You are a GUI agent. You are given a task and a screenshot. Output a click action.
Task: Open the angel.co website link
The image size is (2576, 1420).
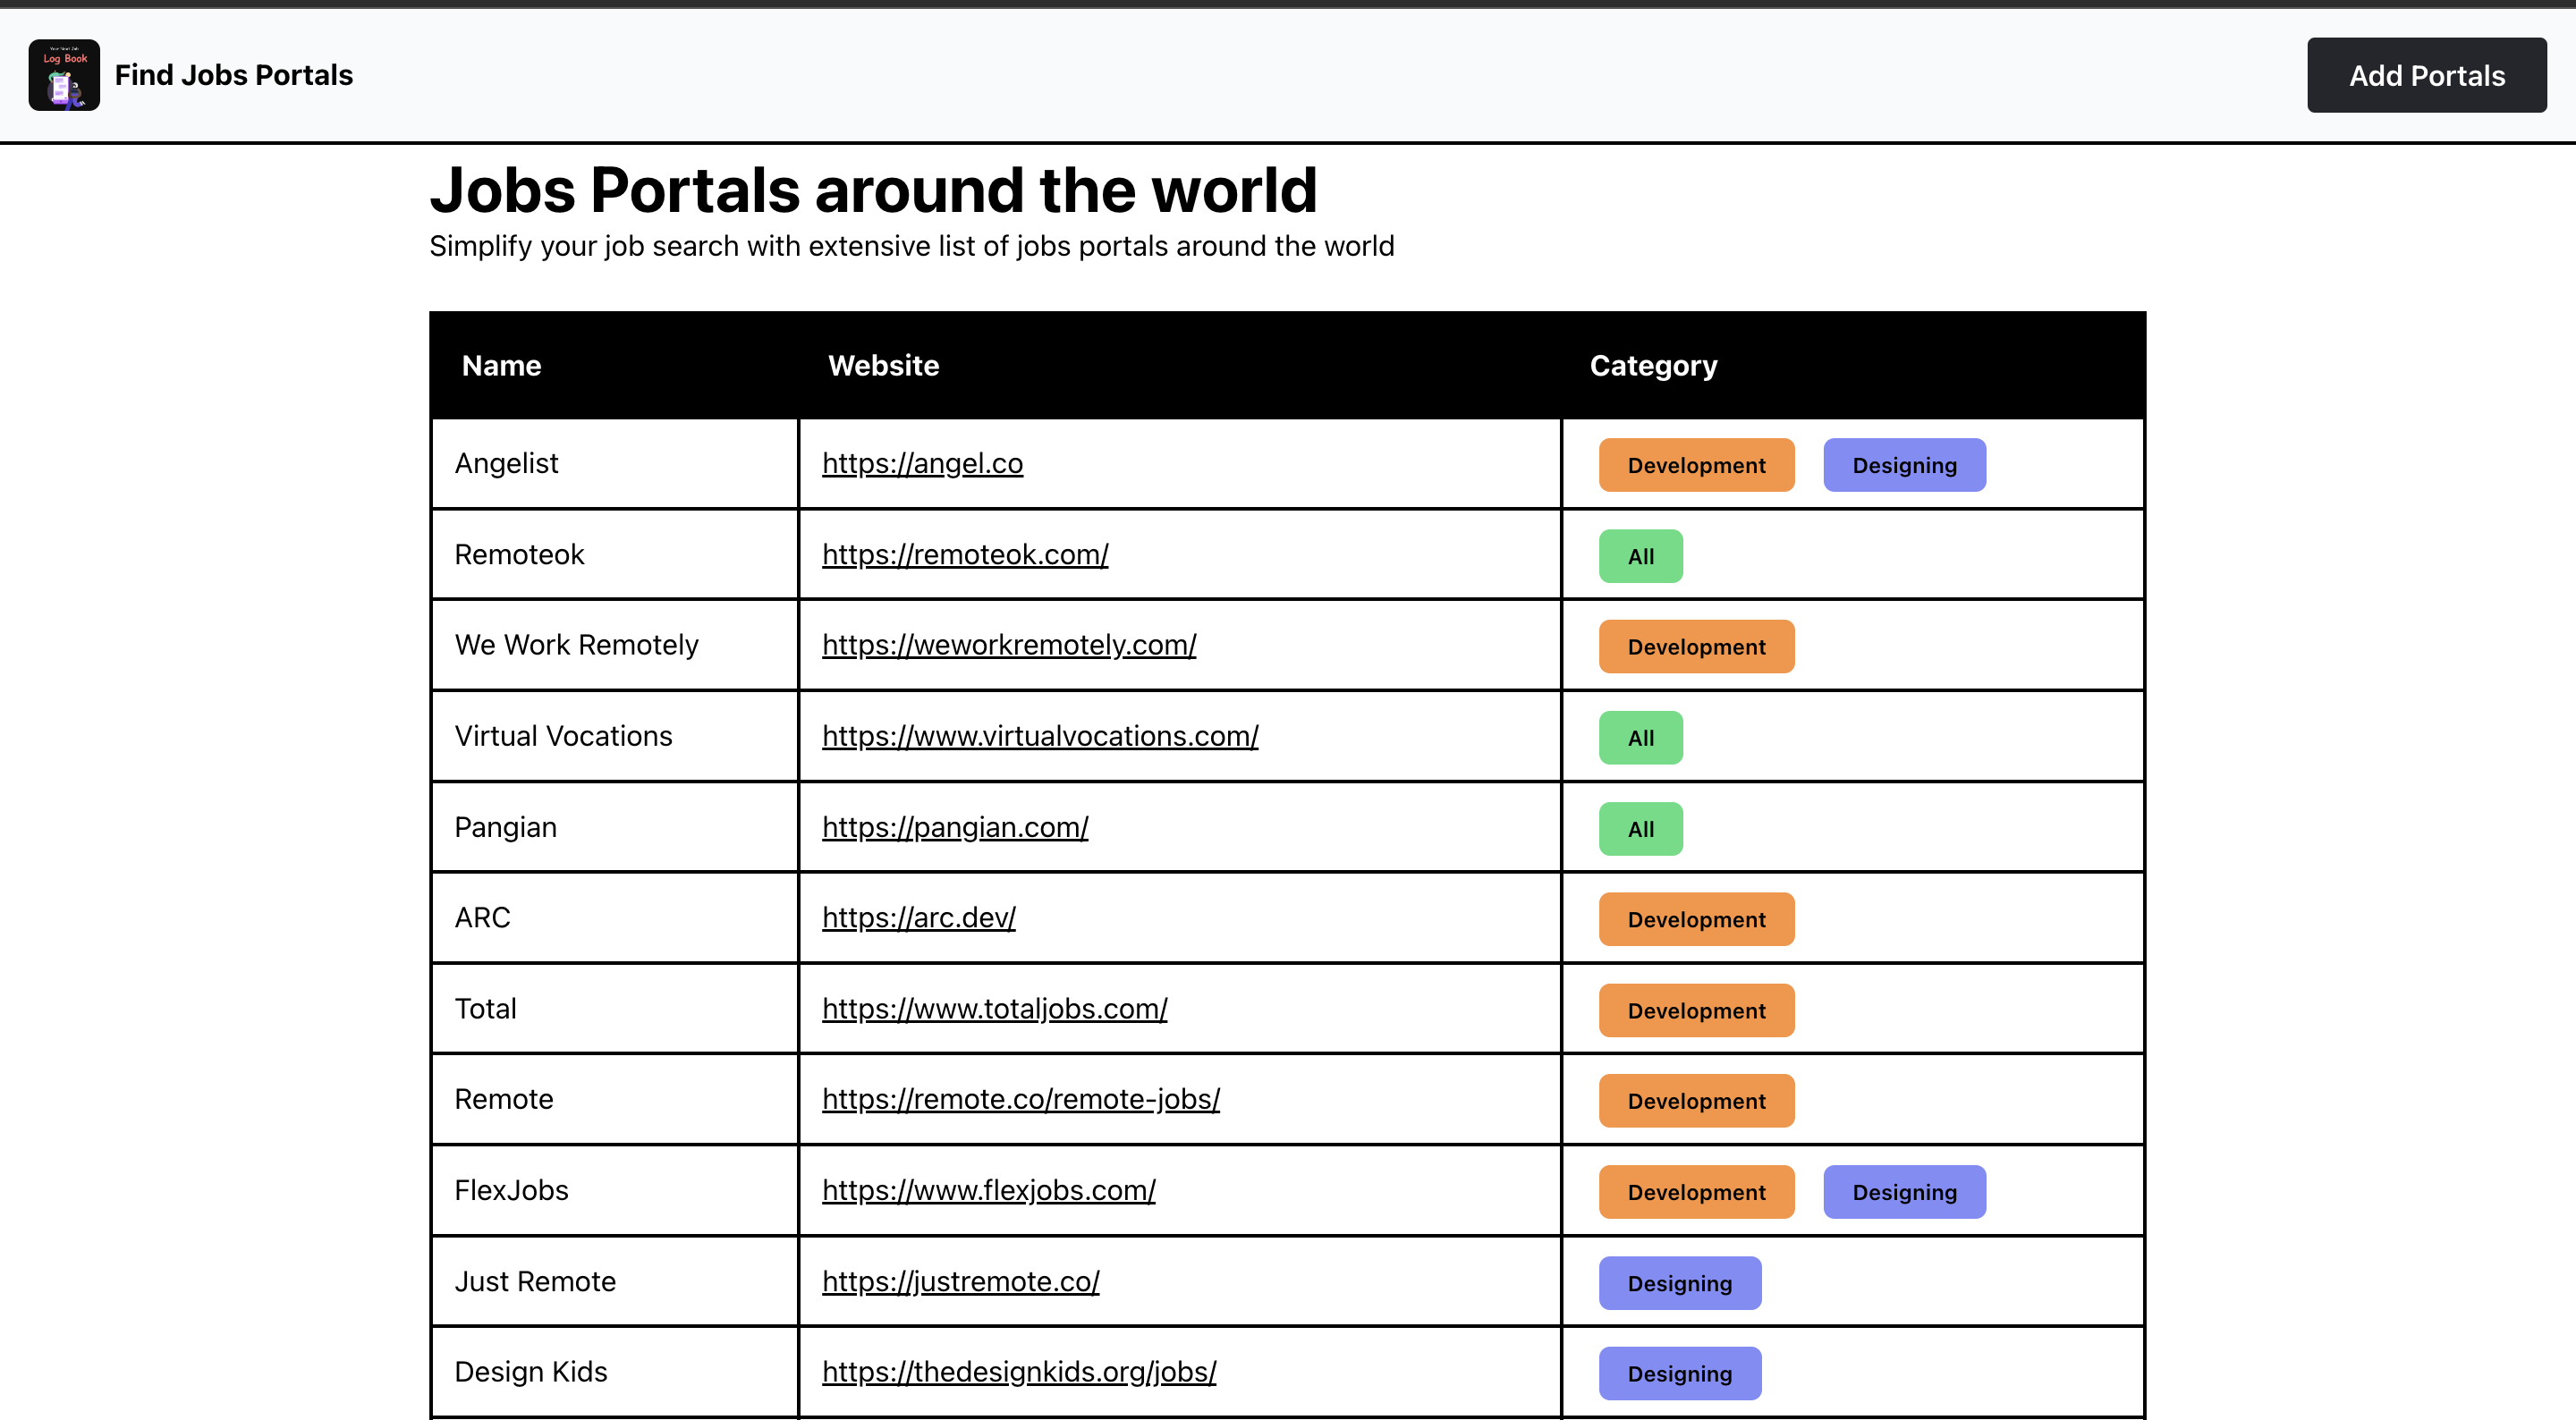pyautogui.click(x=922, y=463)
